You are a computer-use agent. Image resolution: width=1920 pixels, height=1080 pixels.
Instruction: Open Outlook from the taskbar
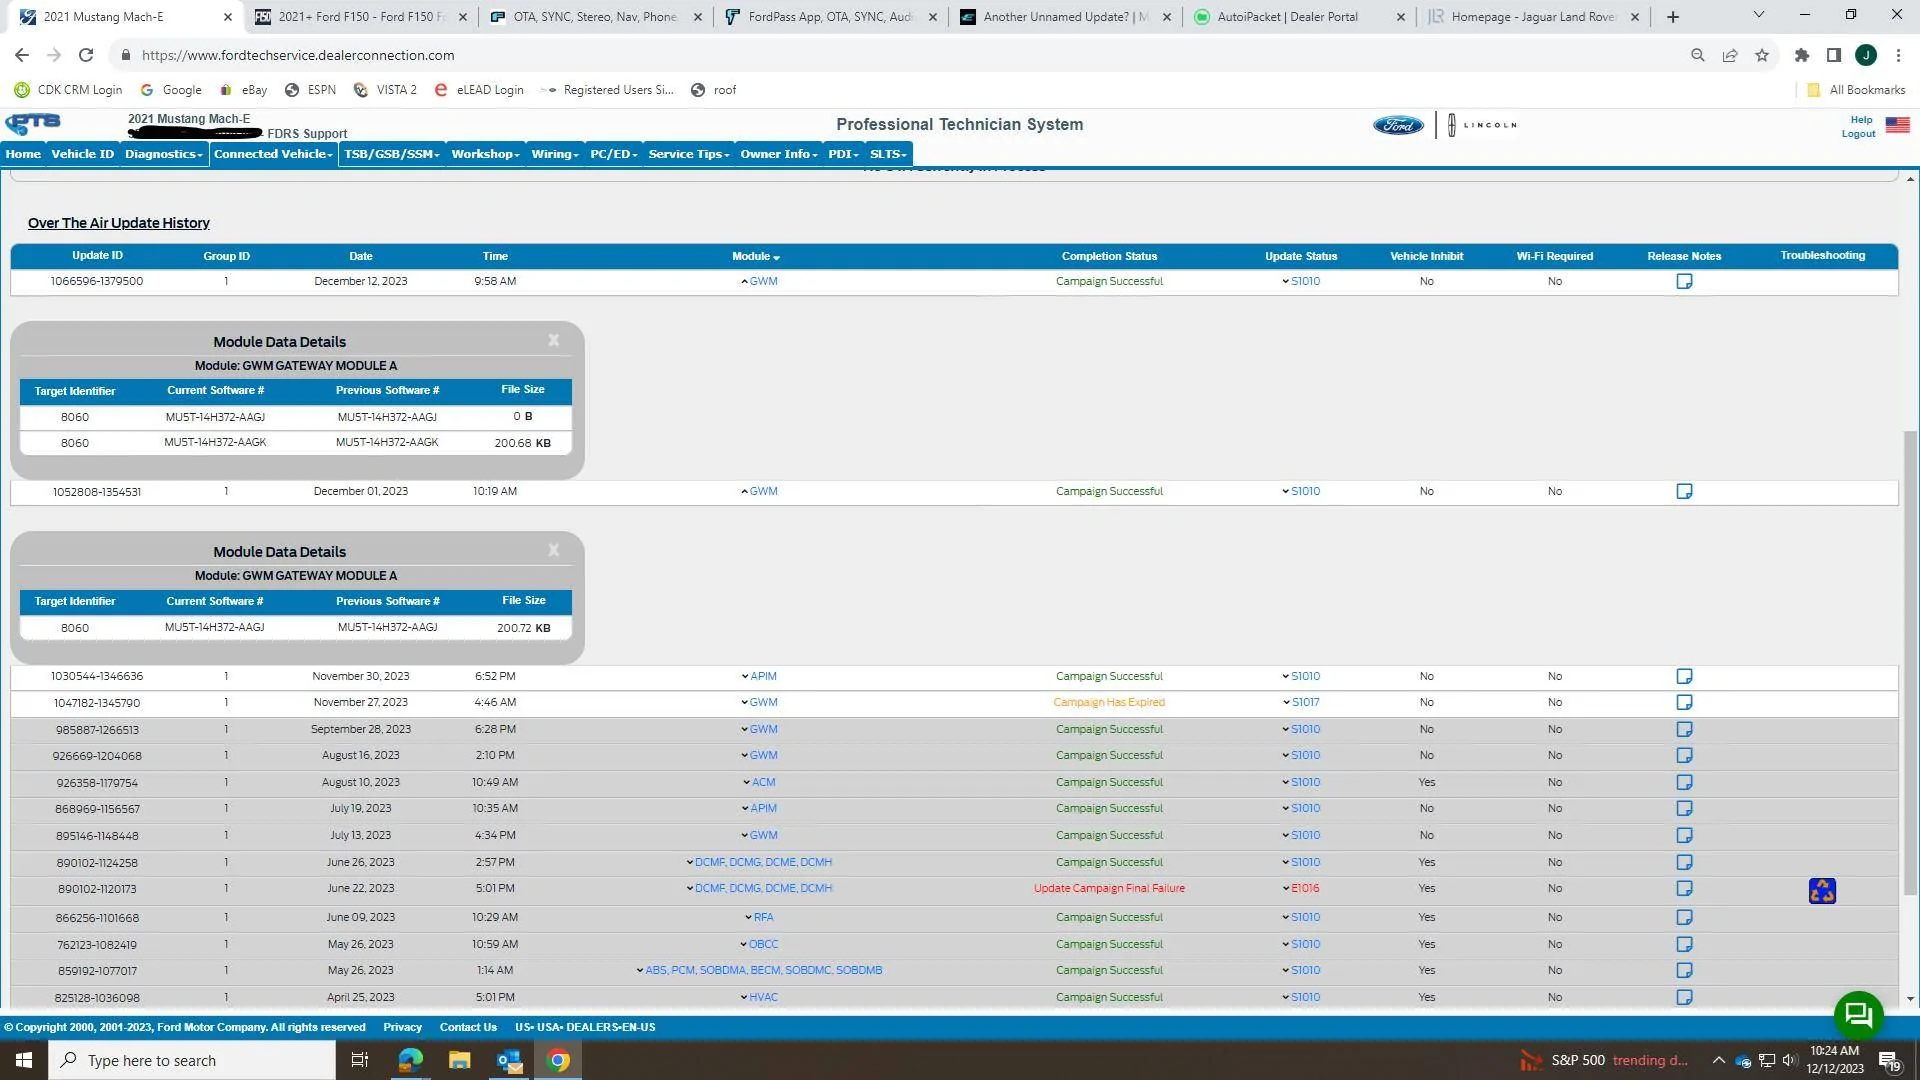(509, 1060)
